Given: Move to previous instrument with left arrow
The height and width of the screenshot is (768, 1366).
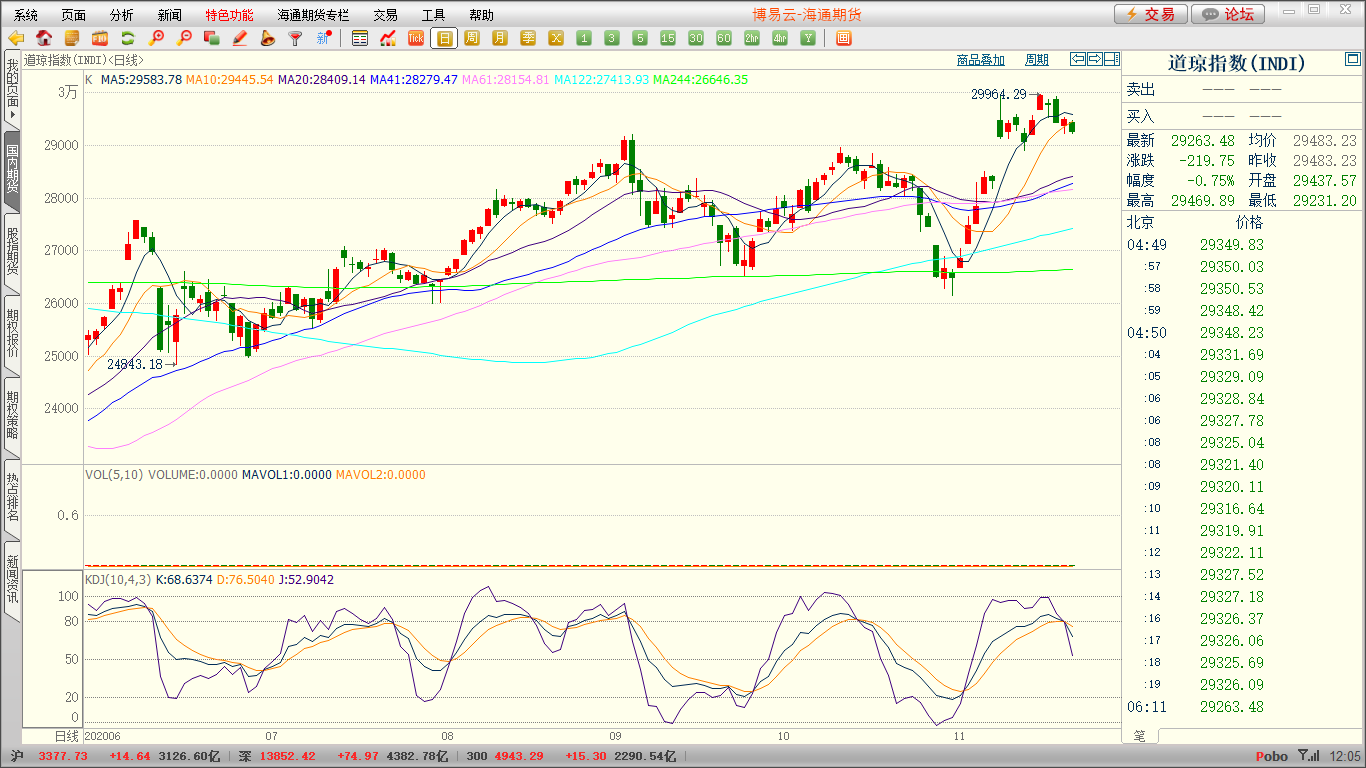Looking at the screenshot, I should 1078,59.
